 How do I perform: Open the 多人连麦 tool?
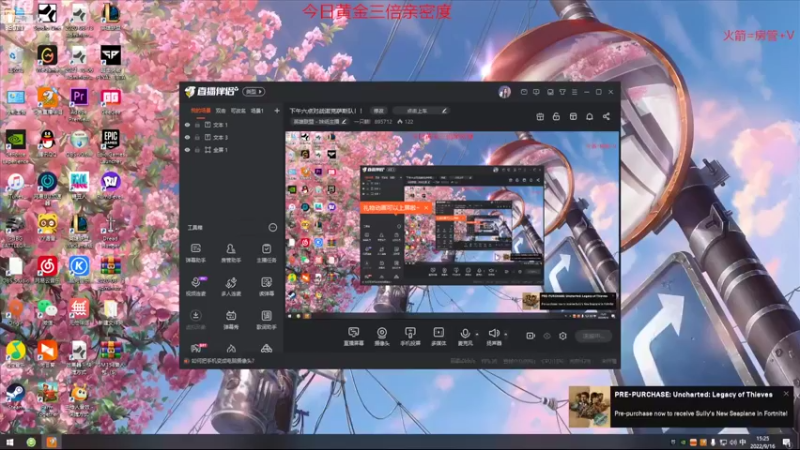click(x=231, y=287)
